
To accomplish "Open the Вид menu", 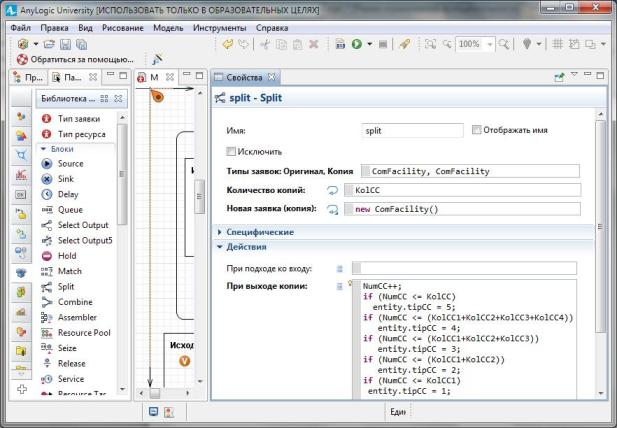I will tap(85, 28).
